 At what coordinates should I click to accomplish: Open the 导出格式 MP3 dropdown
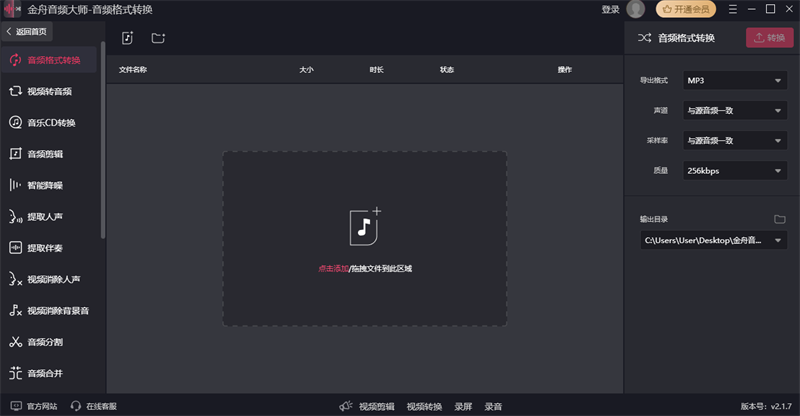[735, 81]
